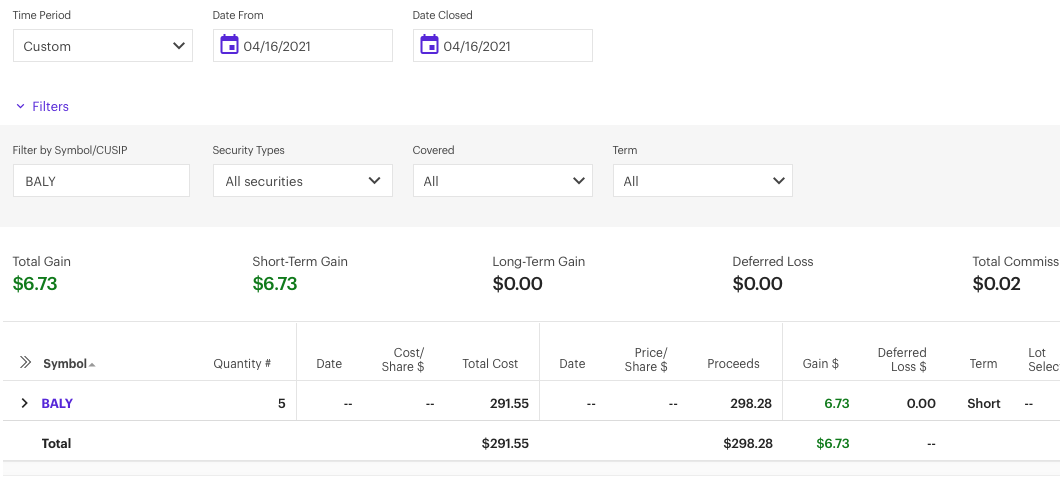The image size is (1060, 489).
Task: Open the Security Types dropdown
Action: 302,181
